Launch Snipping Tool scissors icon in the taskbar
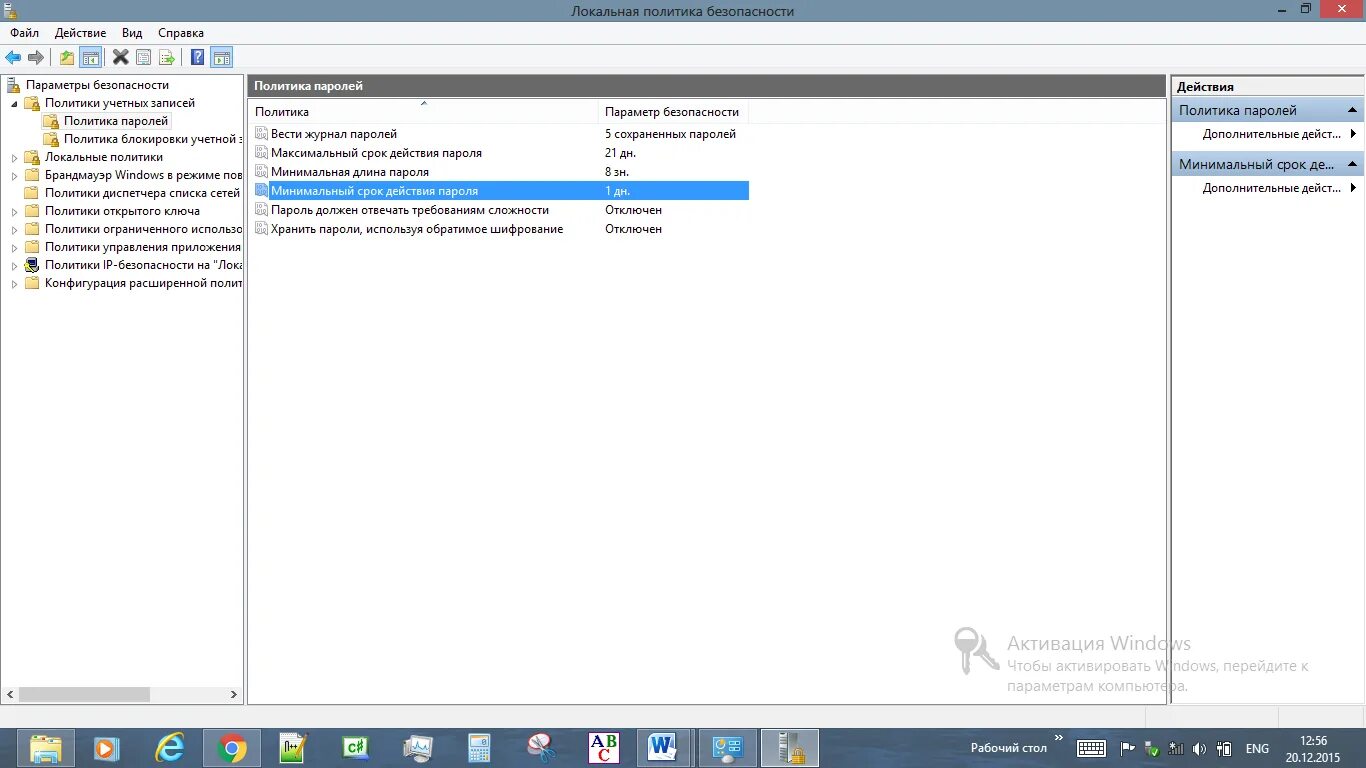 541,747
